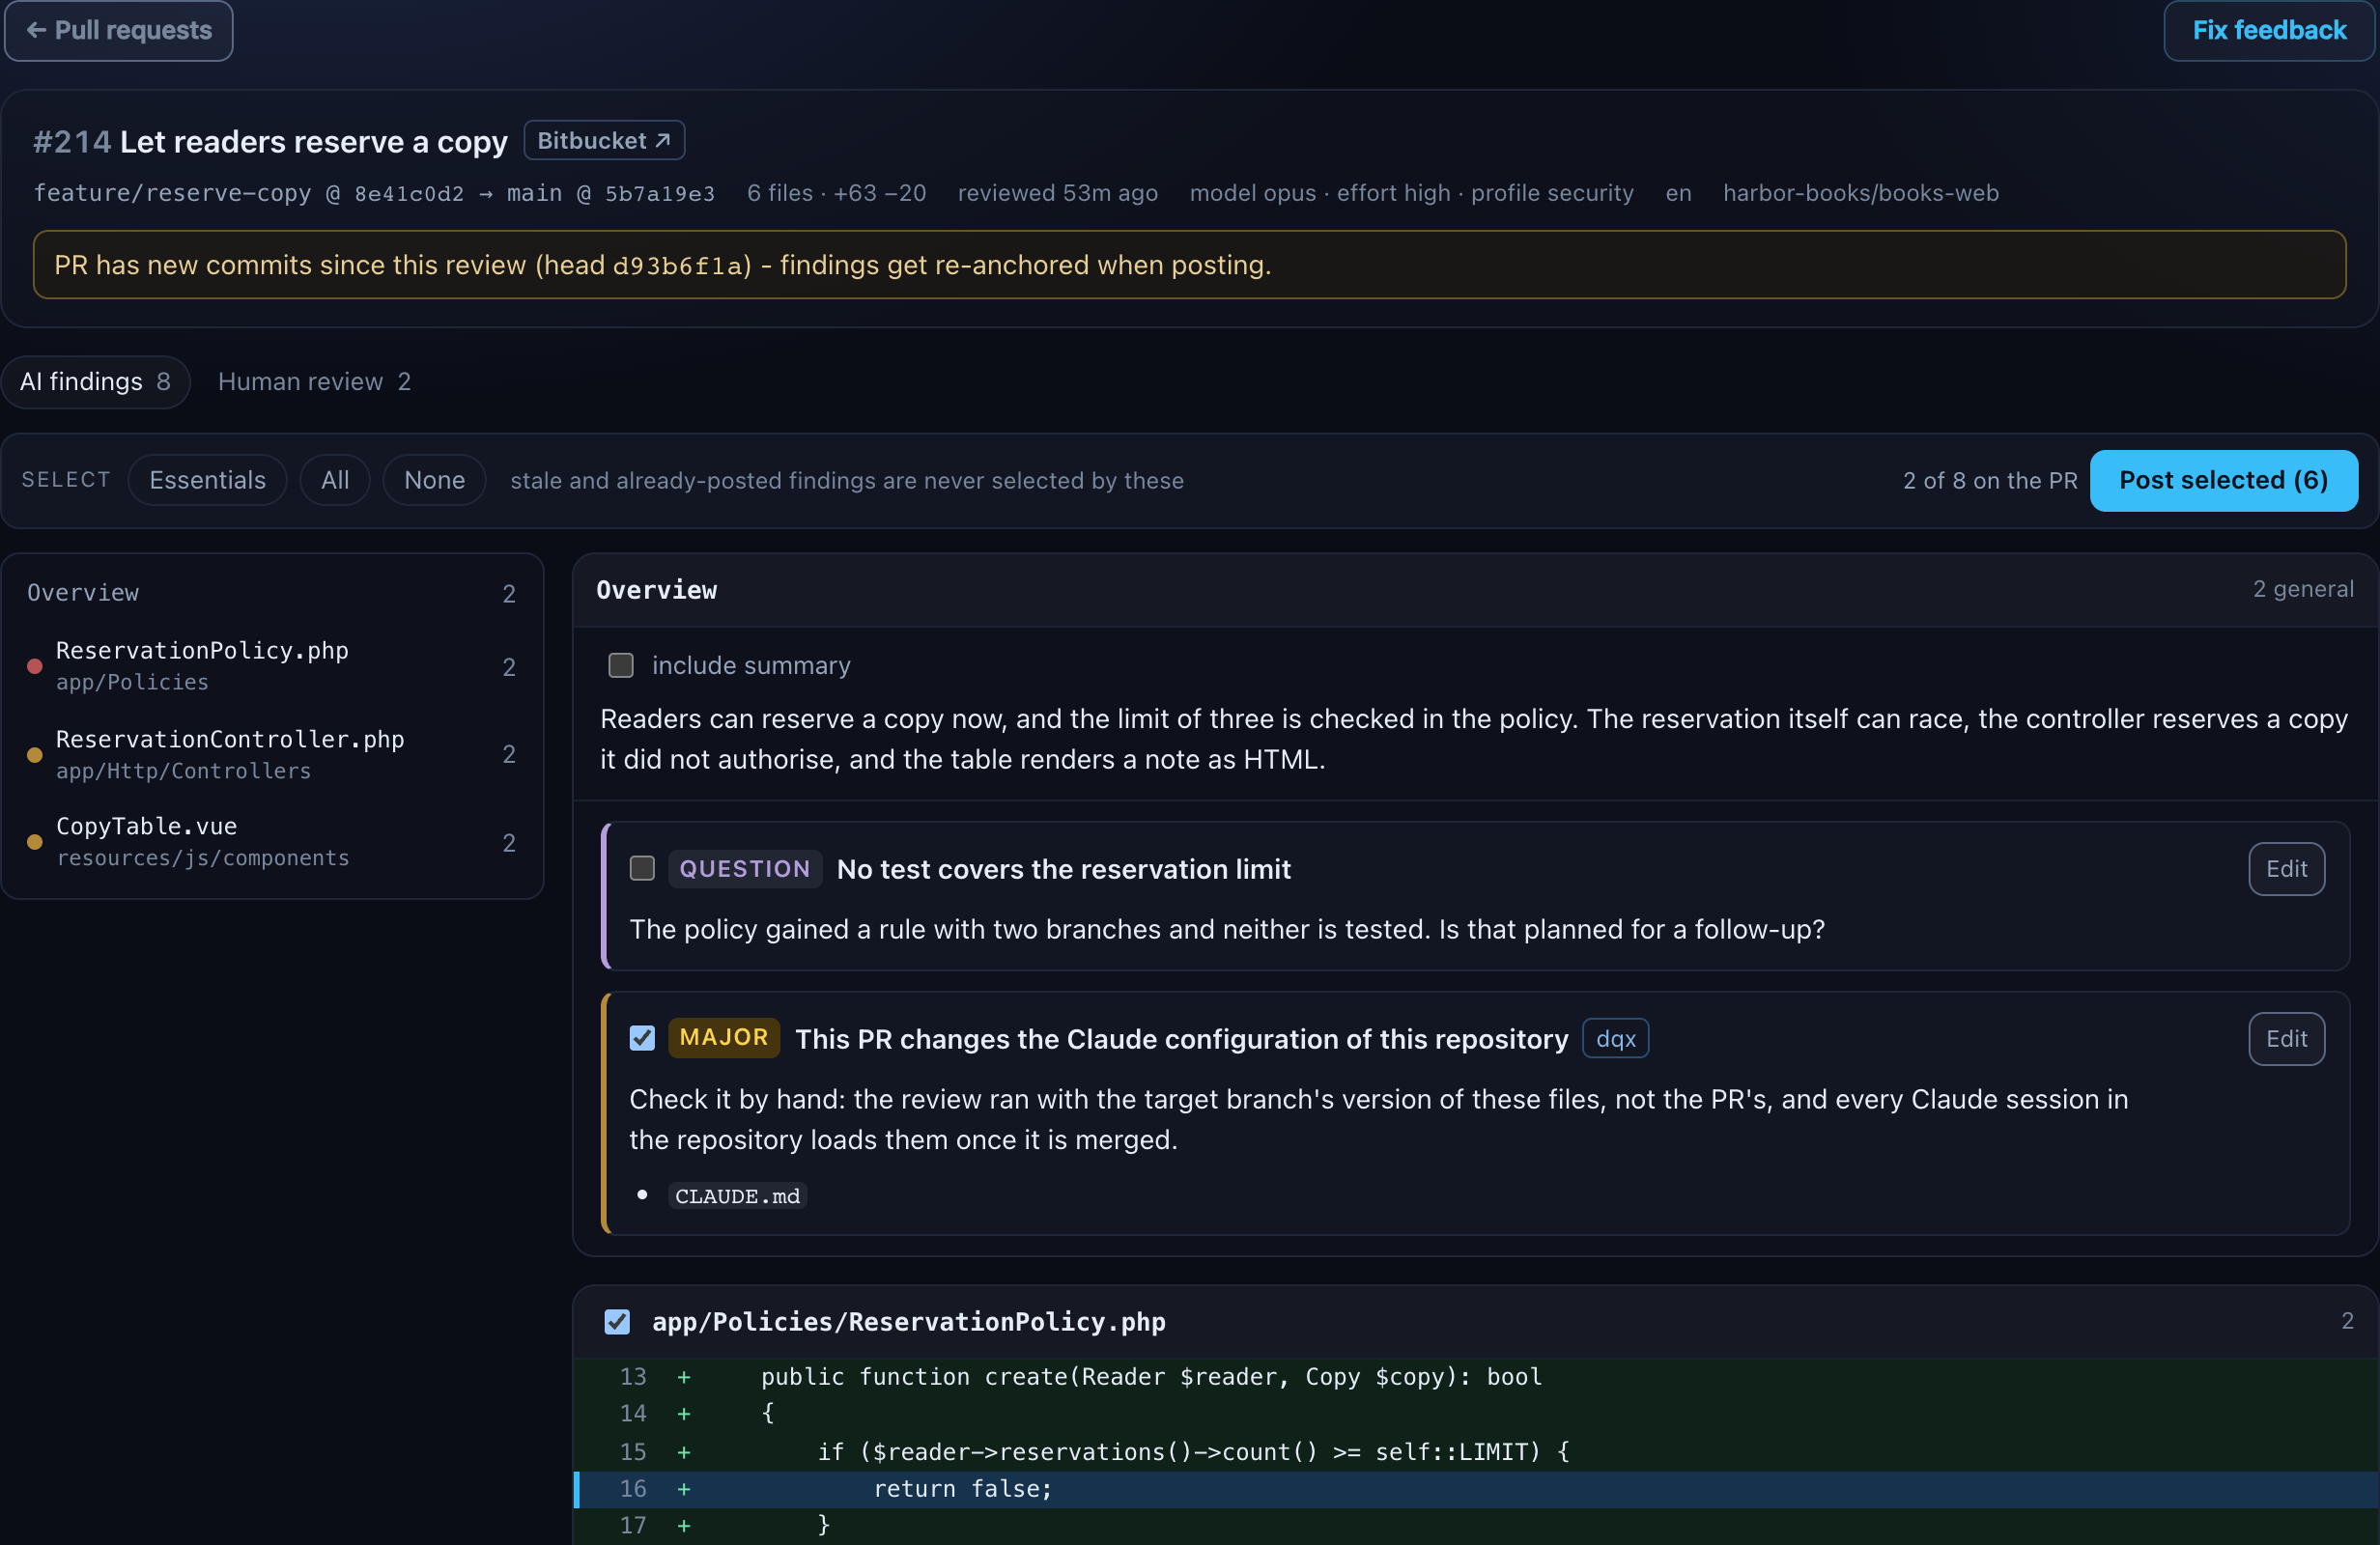Click the dqx tag on the MAJOR finding
Screen dimensions: 2380x1545
tap(1615, 1039)
